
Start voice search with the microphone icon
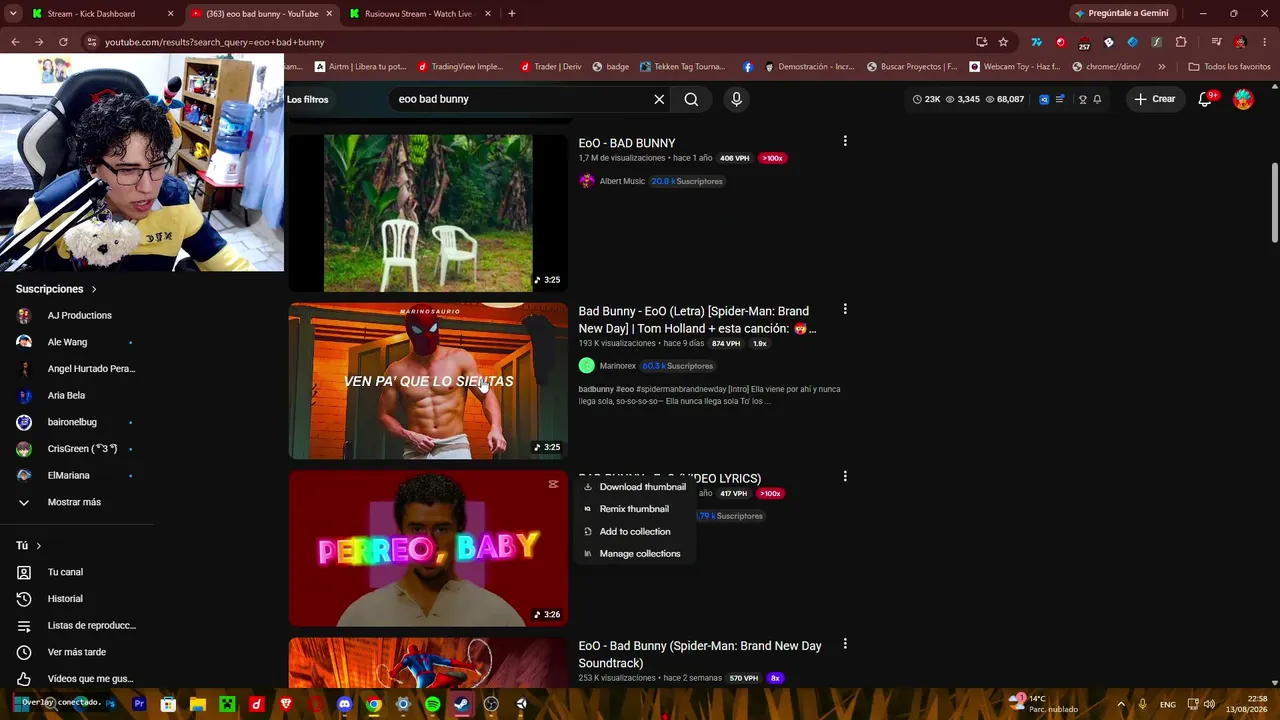click(x=736, y=99)
